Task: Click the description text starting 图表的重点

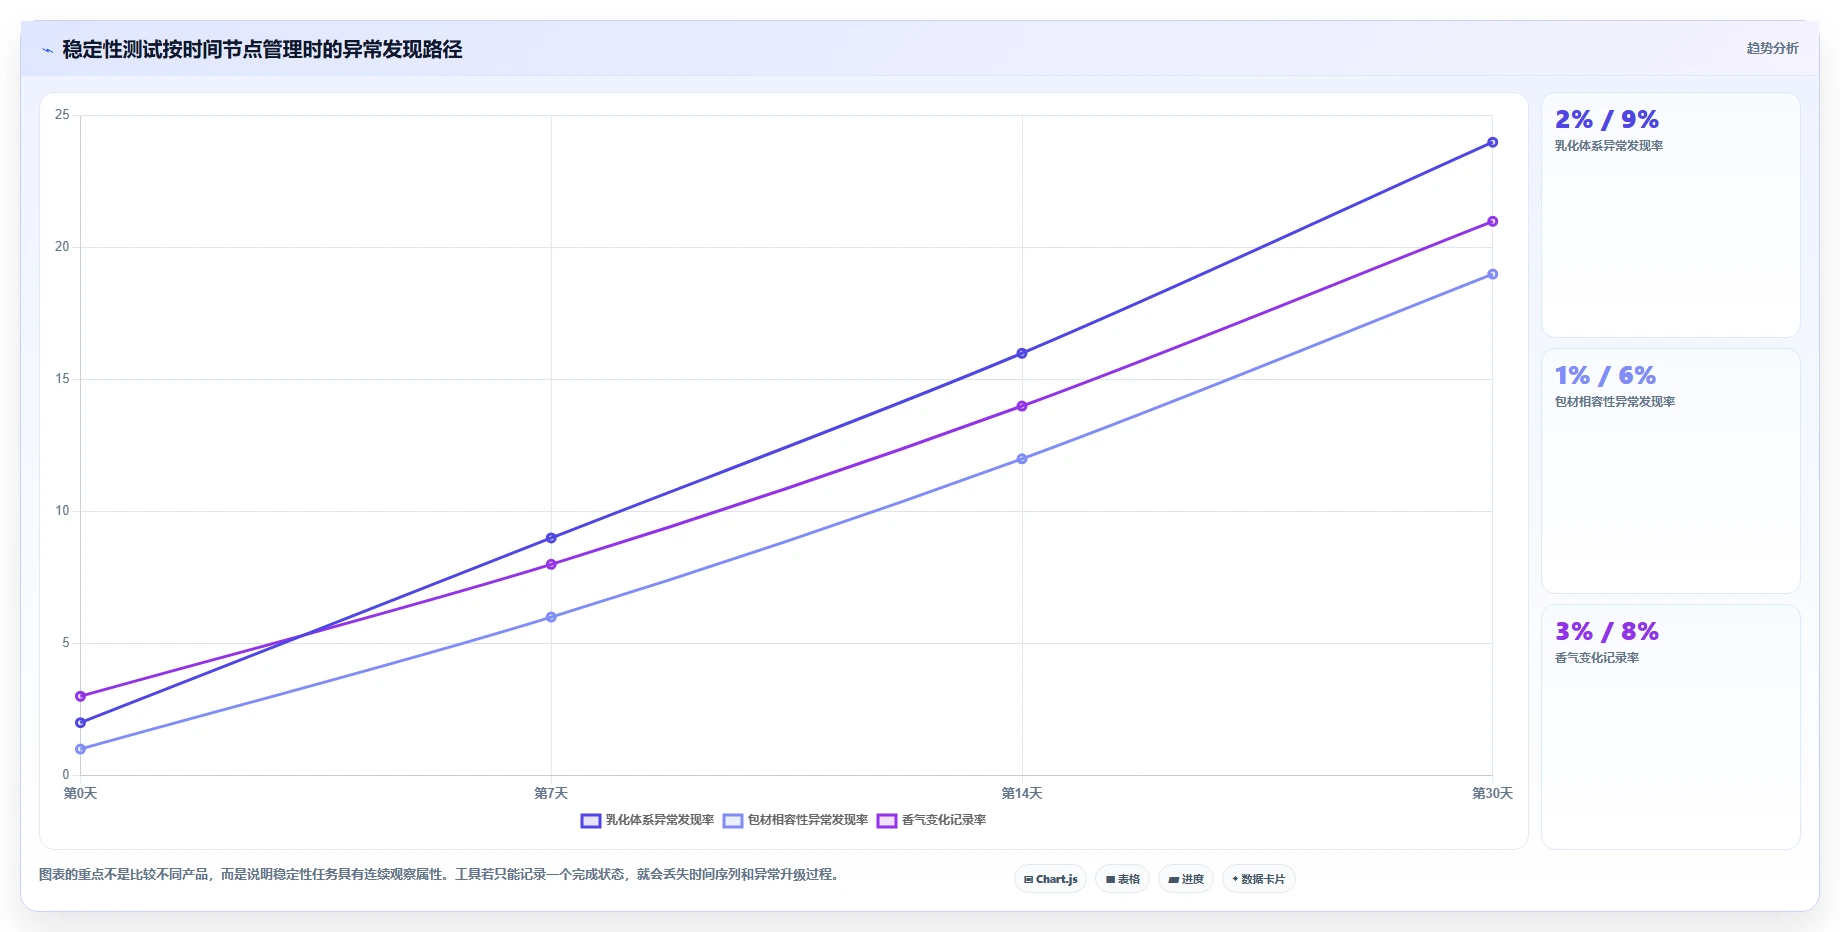Action: [441, 875]
